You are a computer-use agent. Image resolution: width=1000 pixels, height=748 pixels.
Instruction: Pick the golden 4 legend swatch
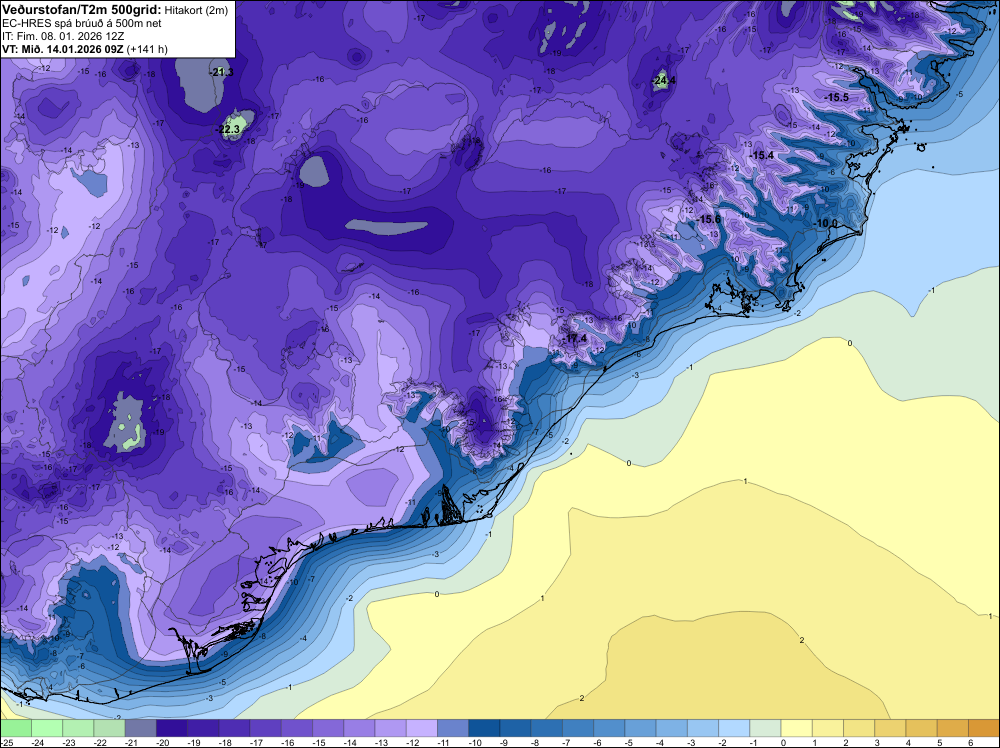pos(922,728)
